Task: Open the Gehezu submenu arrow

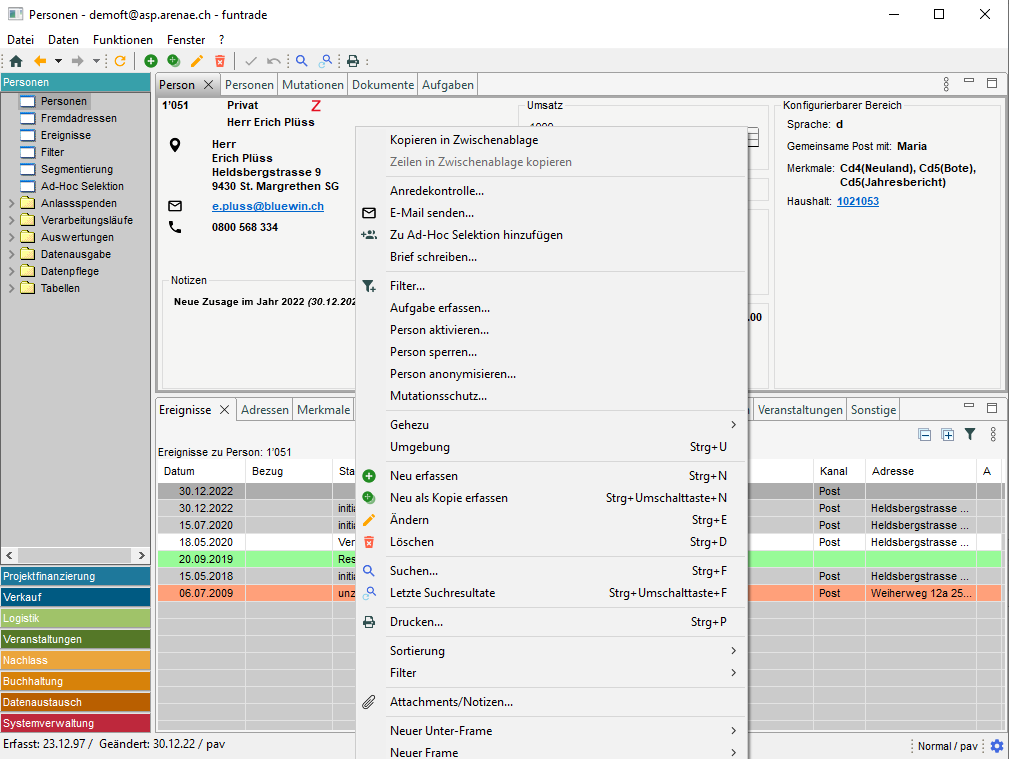Action: pyautogui.click(x=733, y=425)
